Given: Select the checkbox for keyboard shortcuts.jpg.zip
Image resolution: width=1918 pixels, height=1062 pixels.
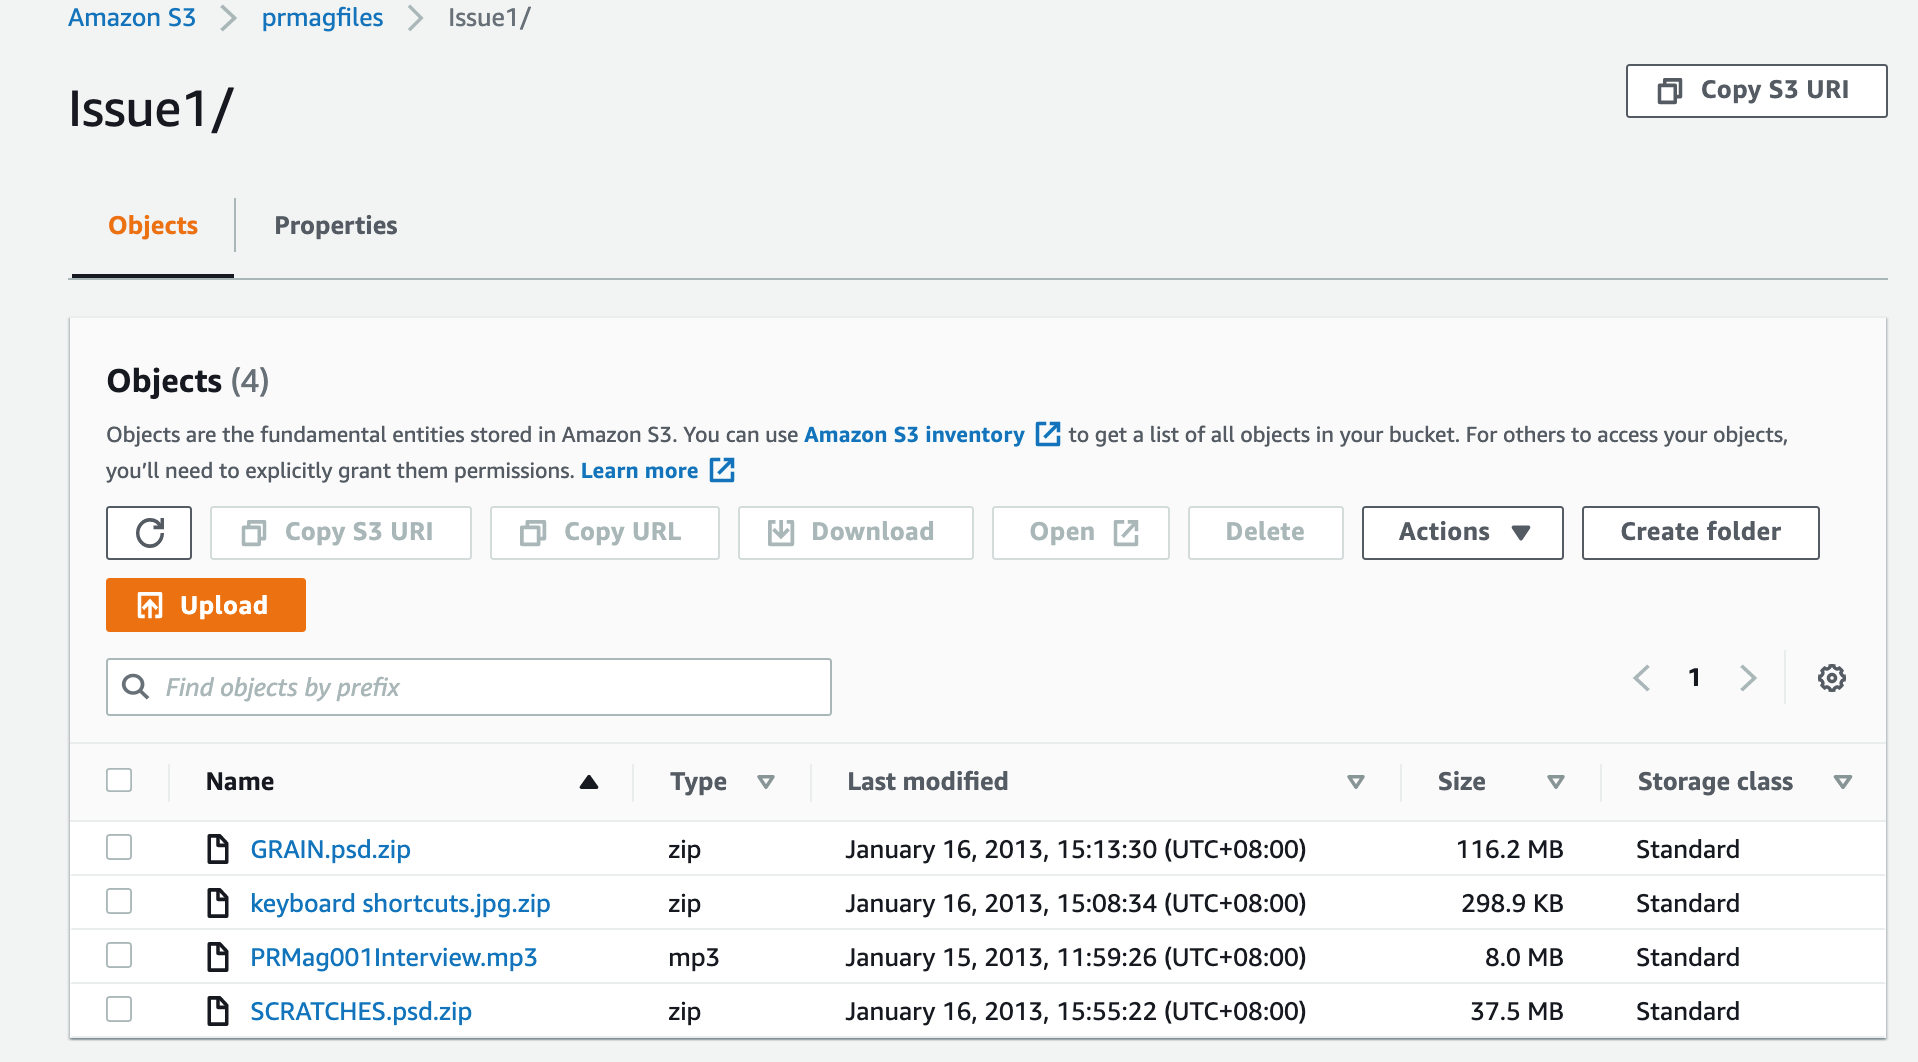Looking at the screenshot, I should coord(118,901).
